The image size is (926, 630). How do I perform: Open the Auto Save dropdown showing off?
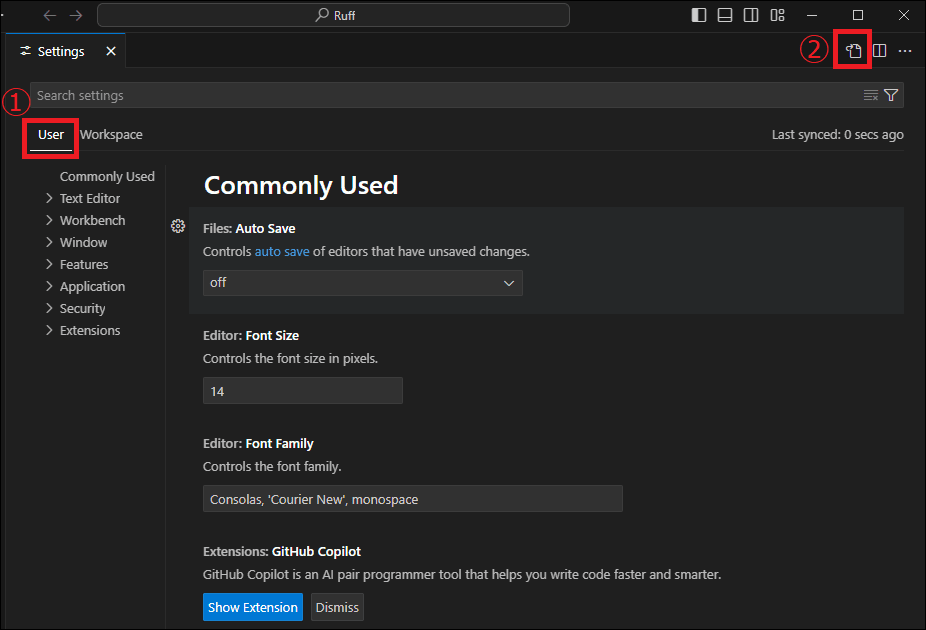click(363, 283)
